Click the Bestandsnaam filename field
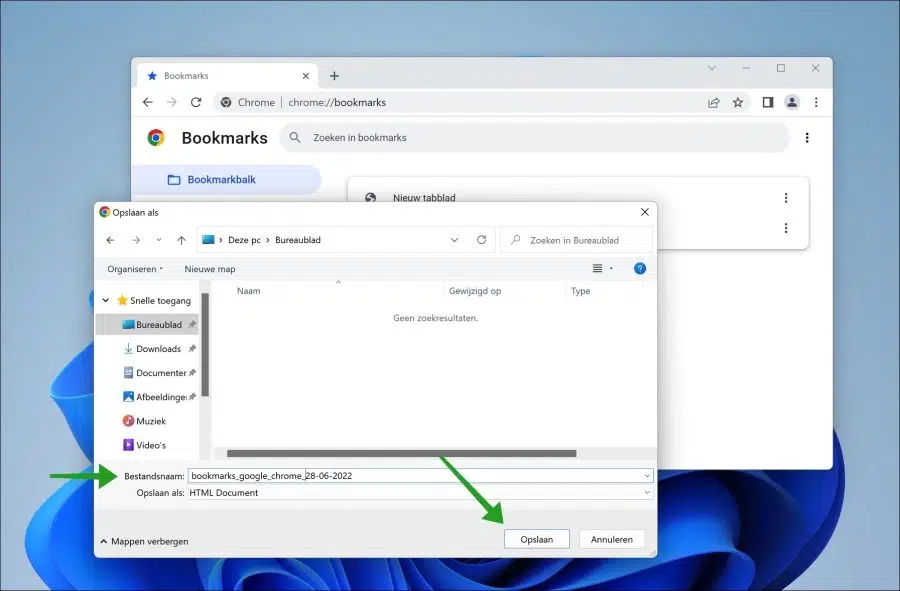The width and height of the screenshot is (900, 591). (415, 475)
